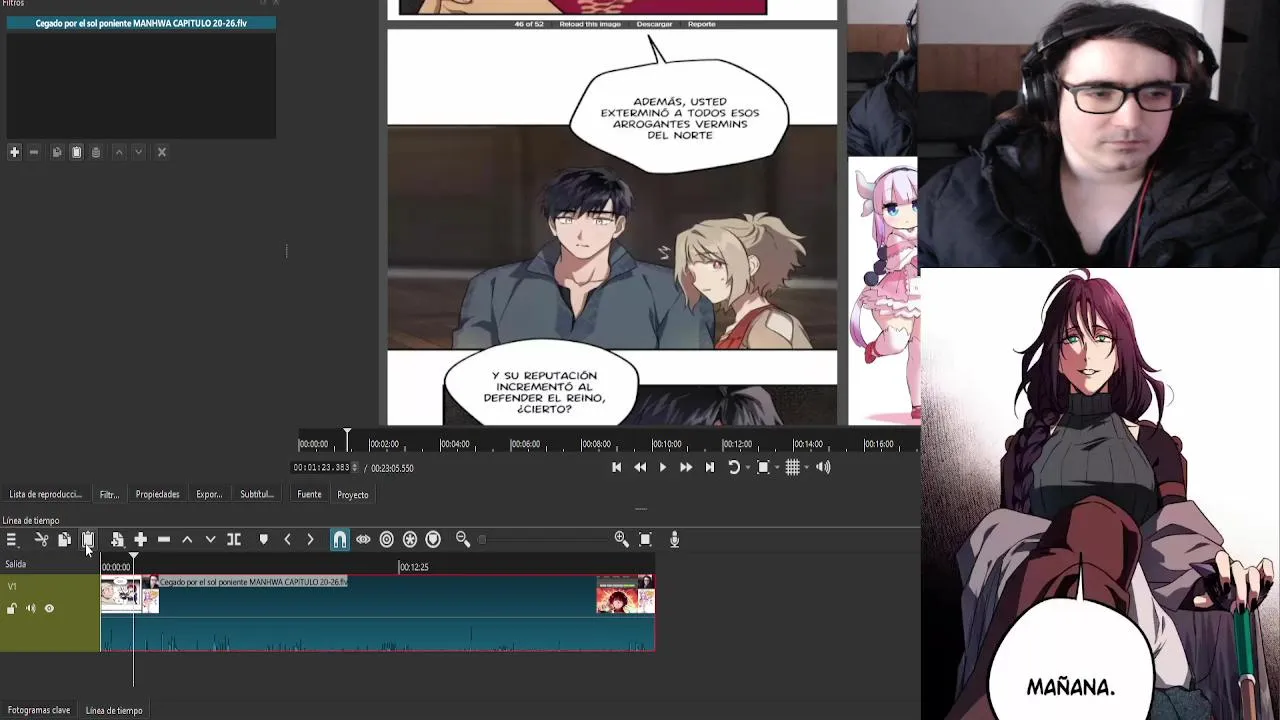
Task: Record audio with microphone icon
Action: (674, 539)
